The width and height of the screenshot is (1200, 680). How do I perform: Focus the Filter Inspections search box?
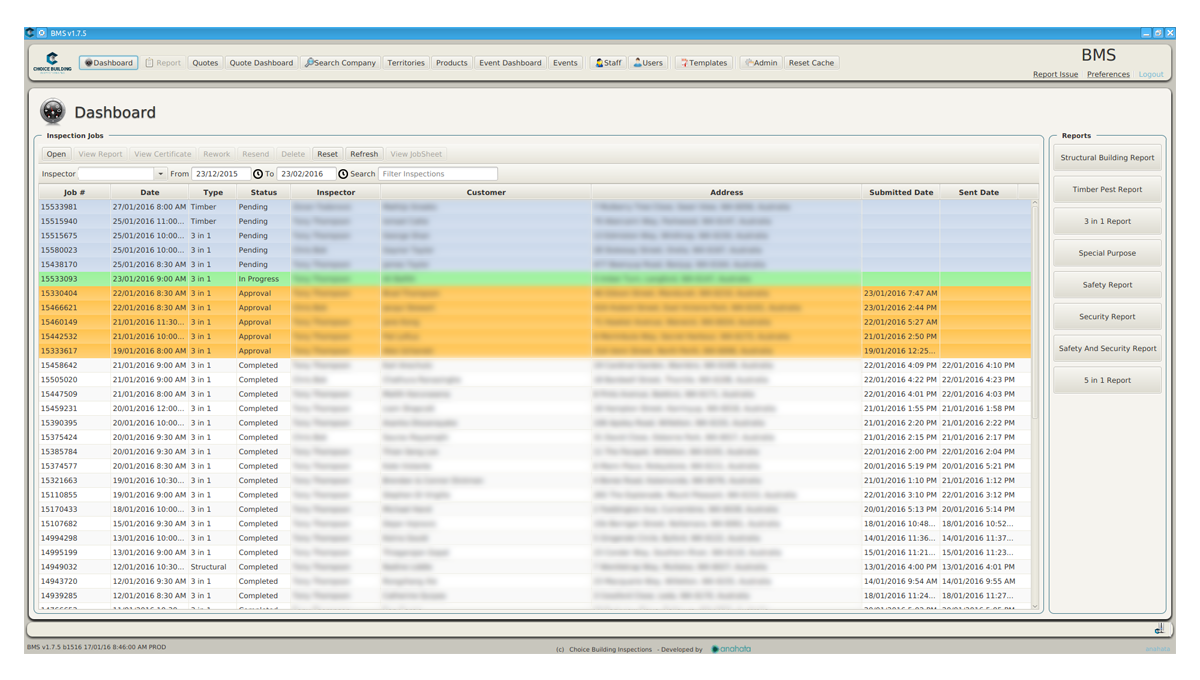pyautogui.click(x=438, y=174)
